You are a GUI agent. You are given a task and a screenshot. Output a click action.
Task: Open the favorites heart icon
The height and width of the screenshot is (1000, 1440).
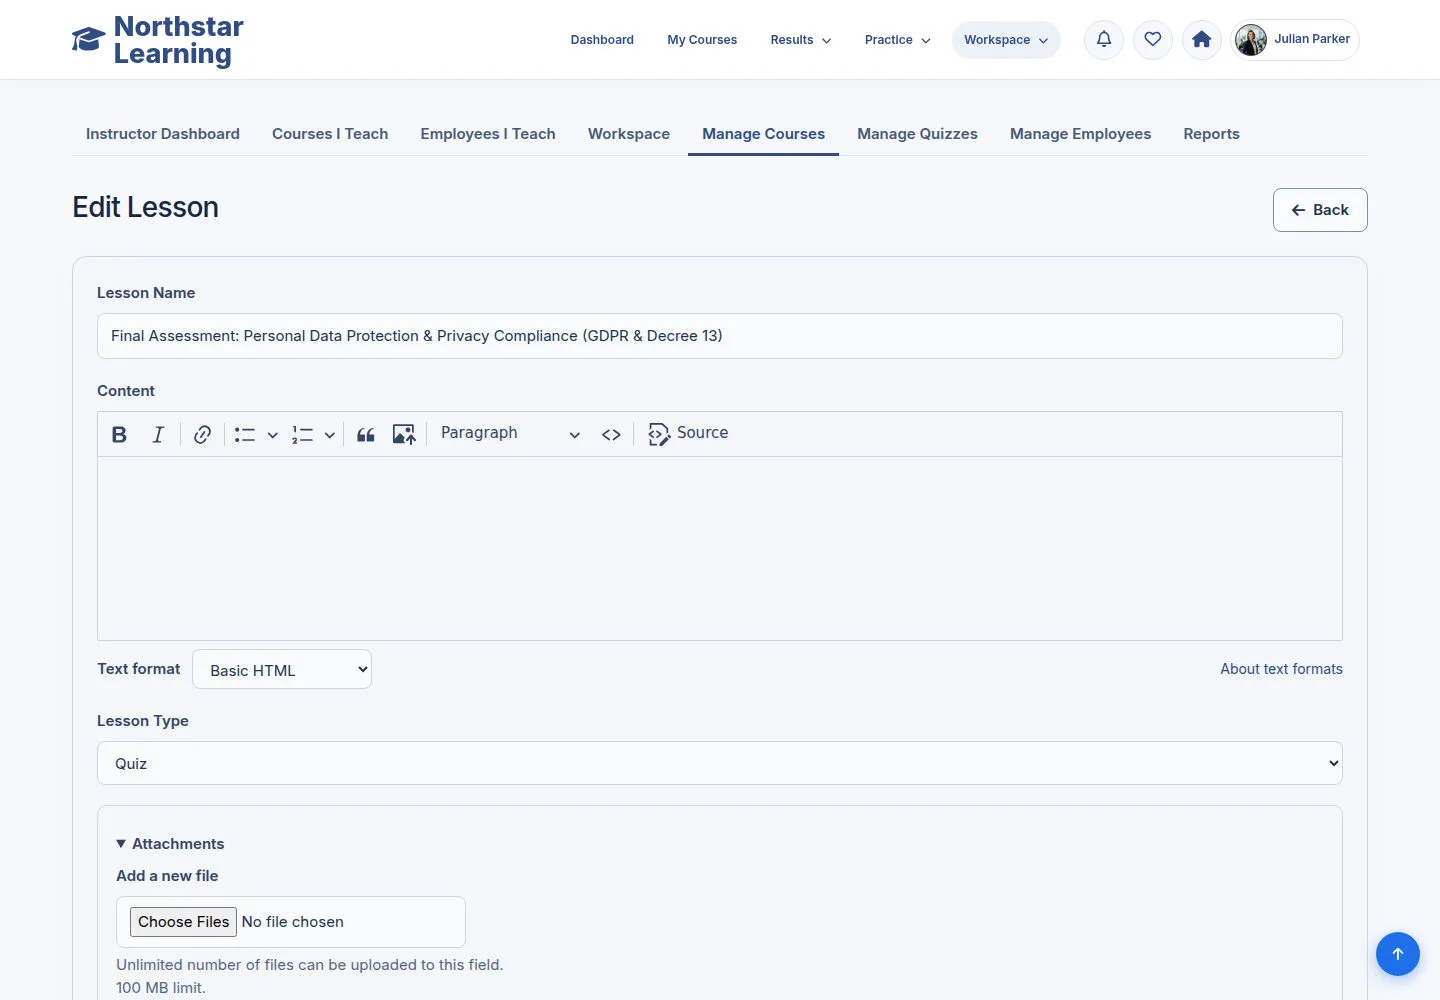point(1153,40)
